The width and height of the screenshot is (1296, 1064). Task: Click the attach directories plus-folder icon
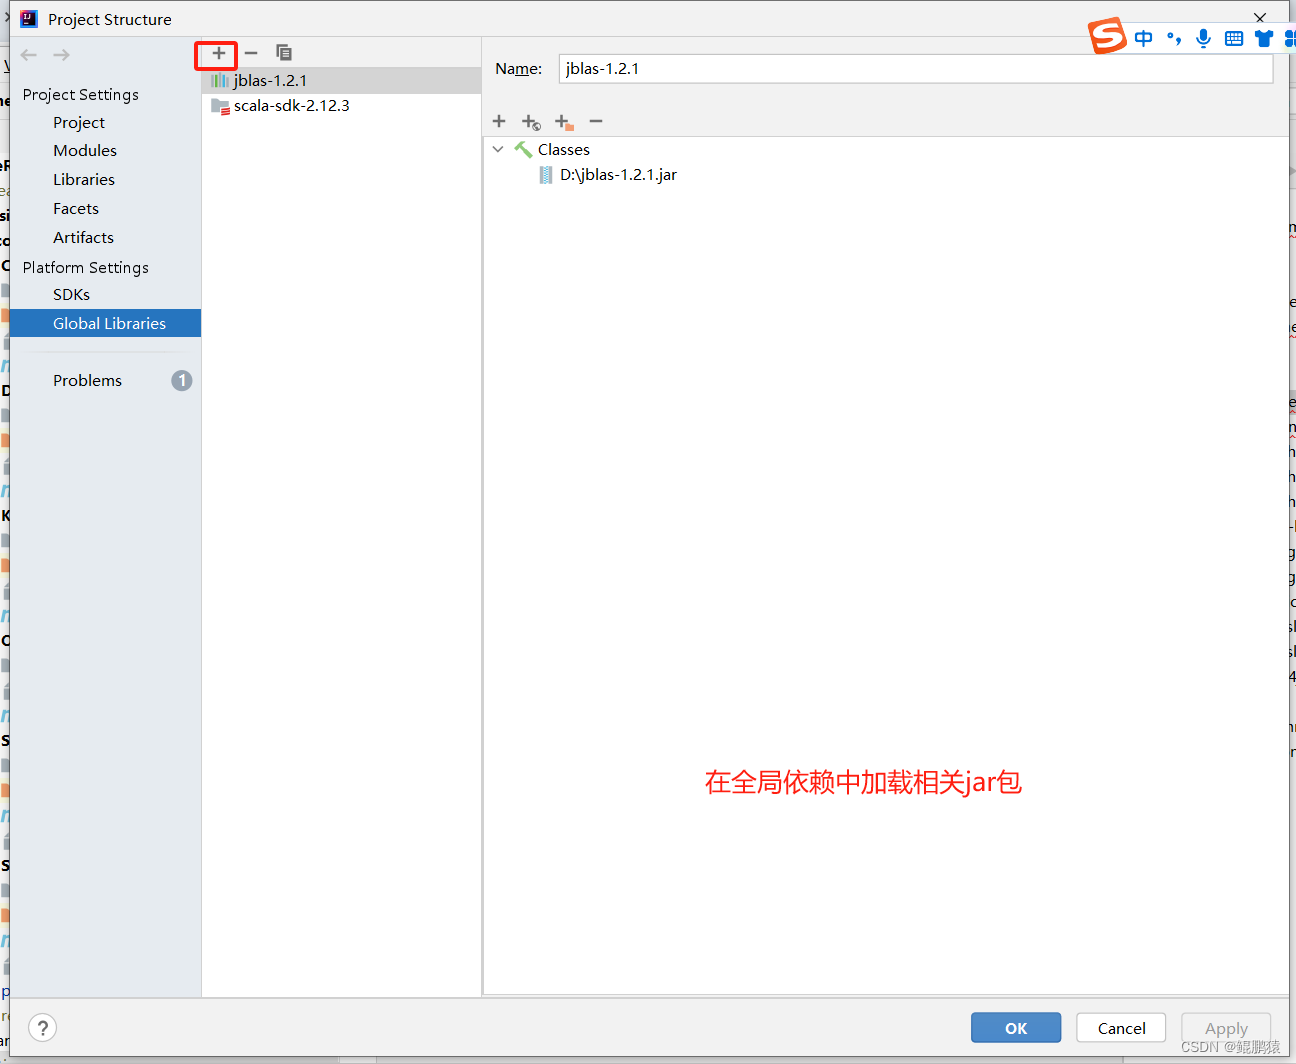click(x=563, y=121)
